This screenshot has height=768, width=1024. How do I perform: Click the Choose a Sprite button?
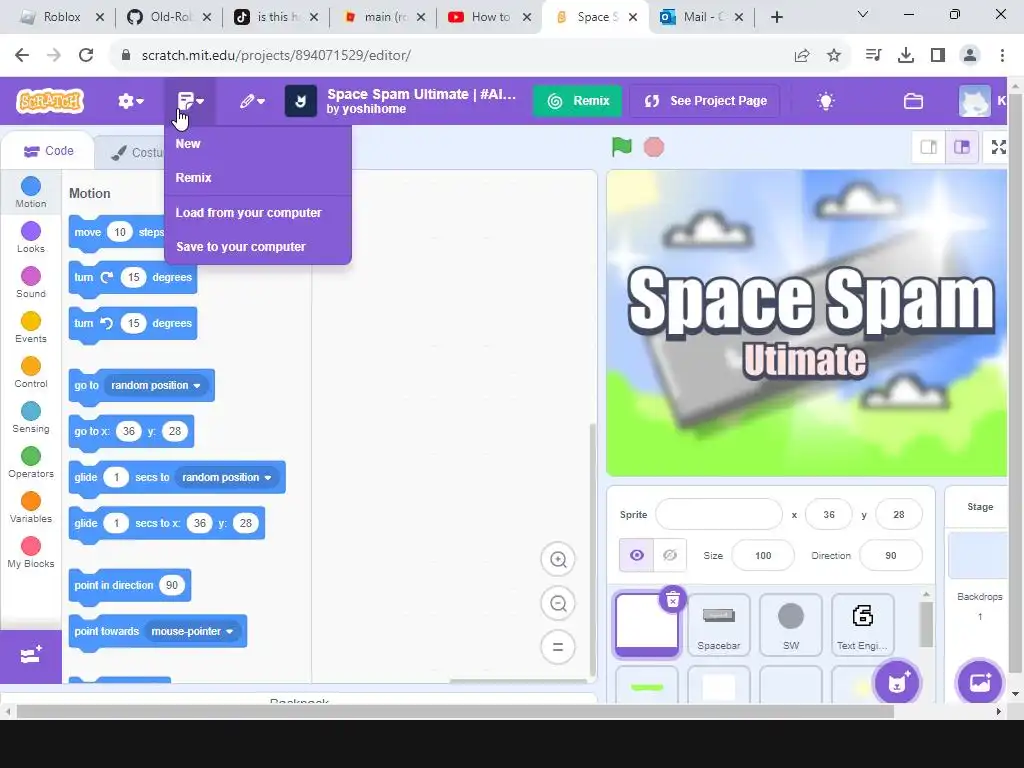(897, 682)
